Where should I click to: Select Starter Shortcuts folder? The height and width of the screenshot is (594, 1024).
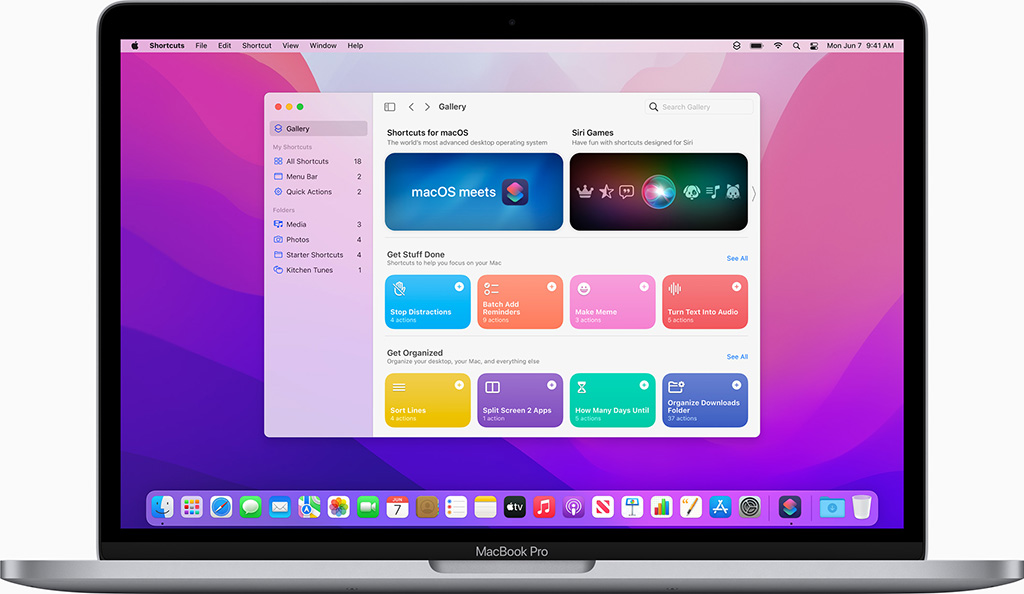(319, 255)
